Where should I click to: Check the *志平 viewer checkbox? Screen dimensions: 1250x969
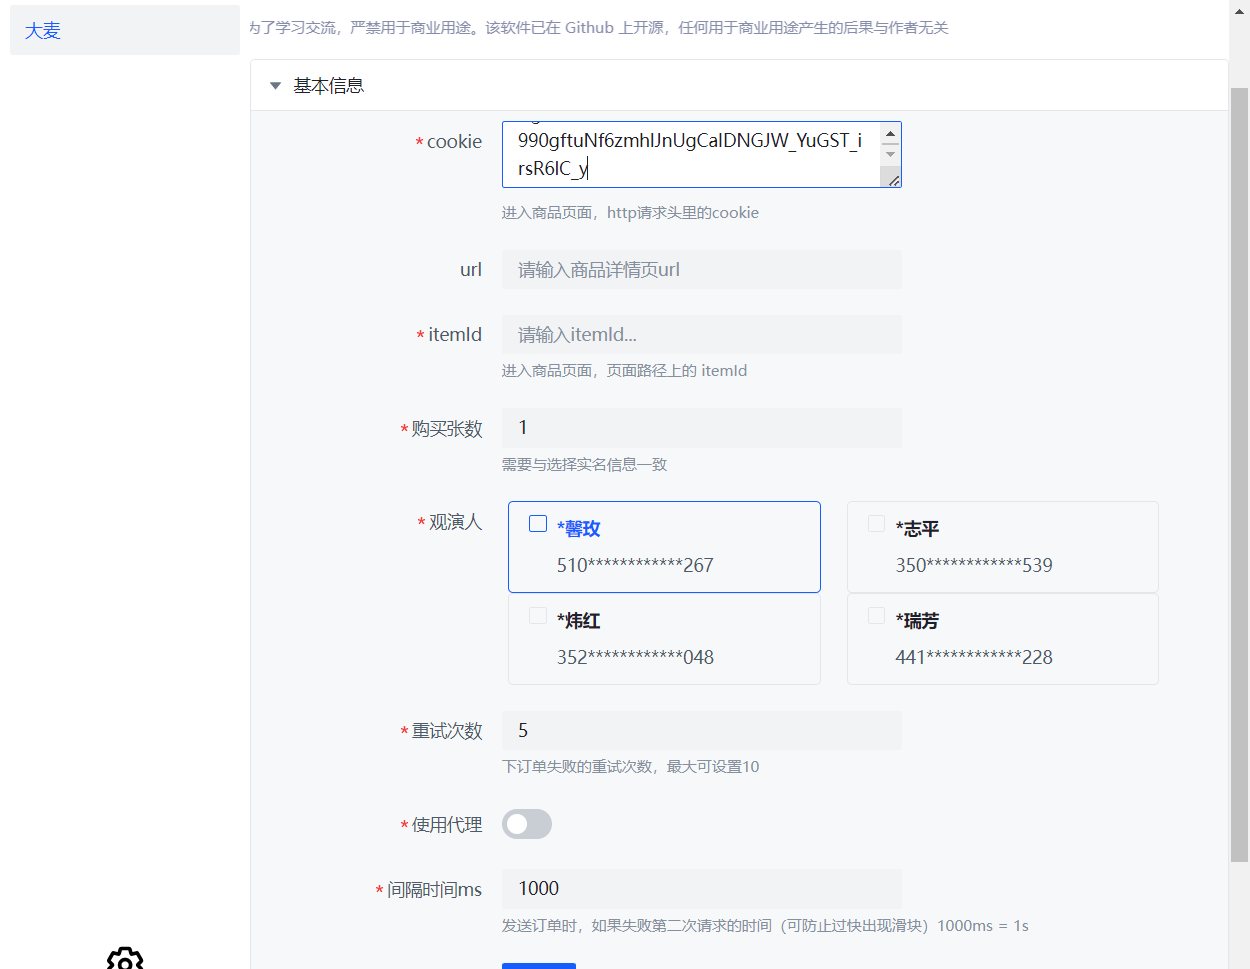point(876,524)
